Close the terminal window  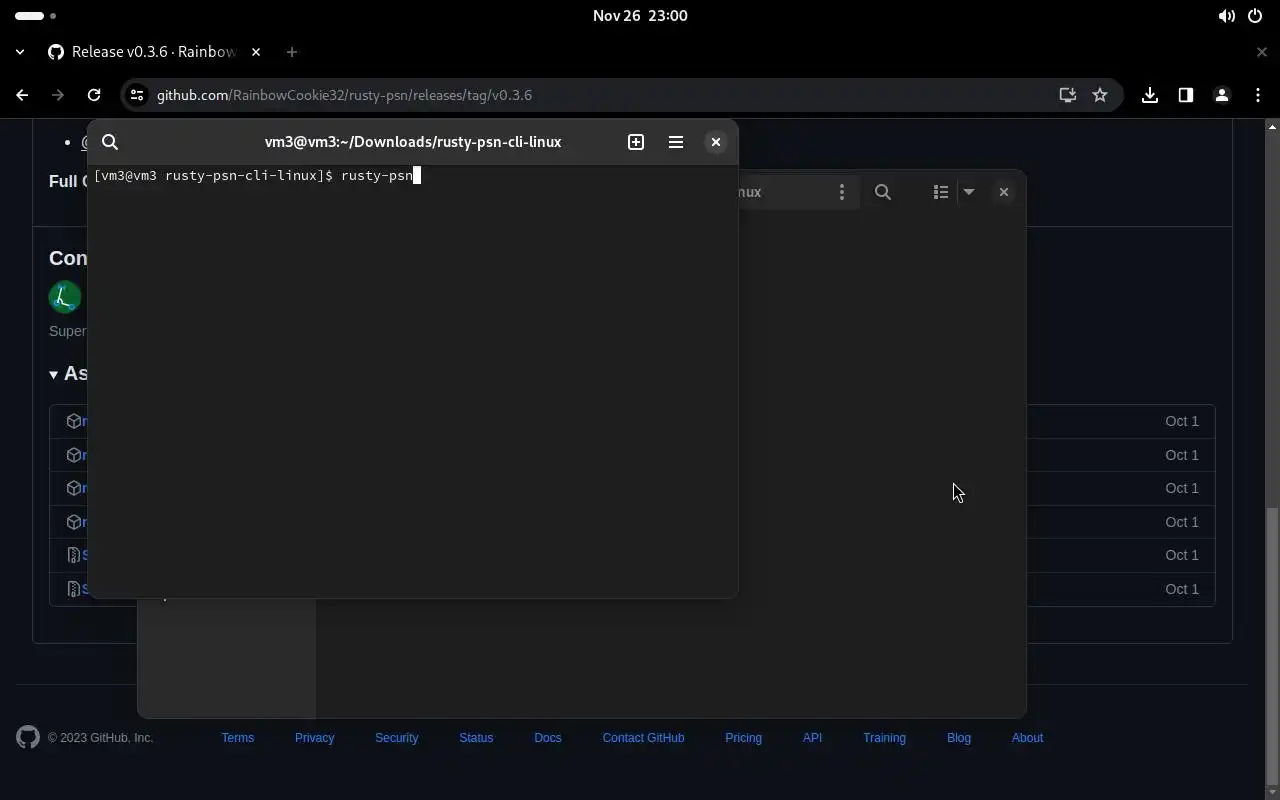coord(716,142)
